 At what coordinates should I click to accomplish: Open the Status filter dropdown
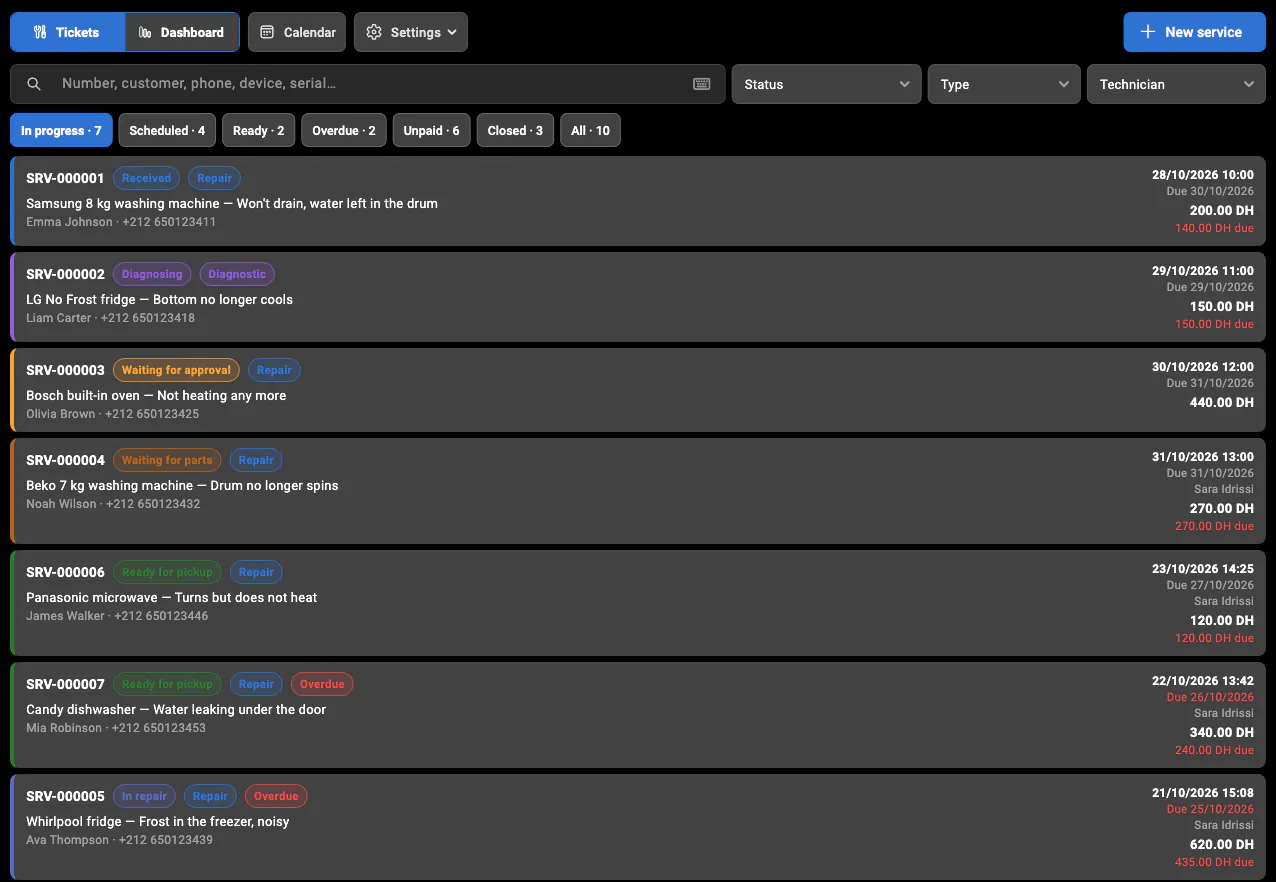(827, 84)
